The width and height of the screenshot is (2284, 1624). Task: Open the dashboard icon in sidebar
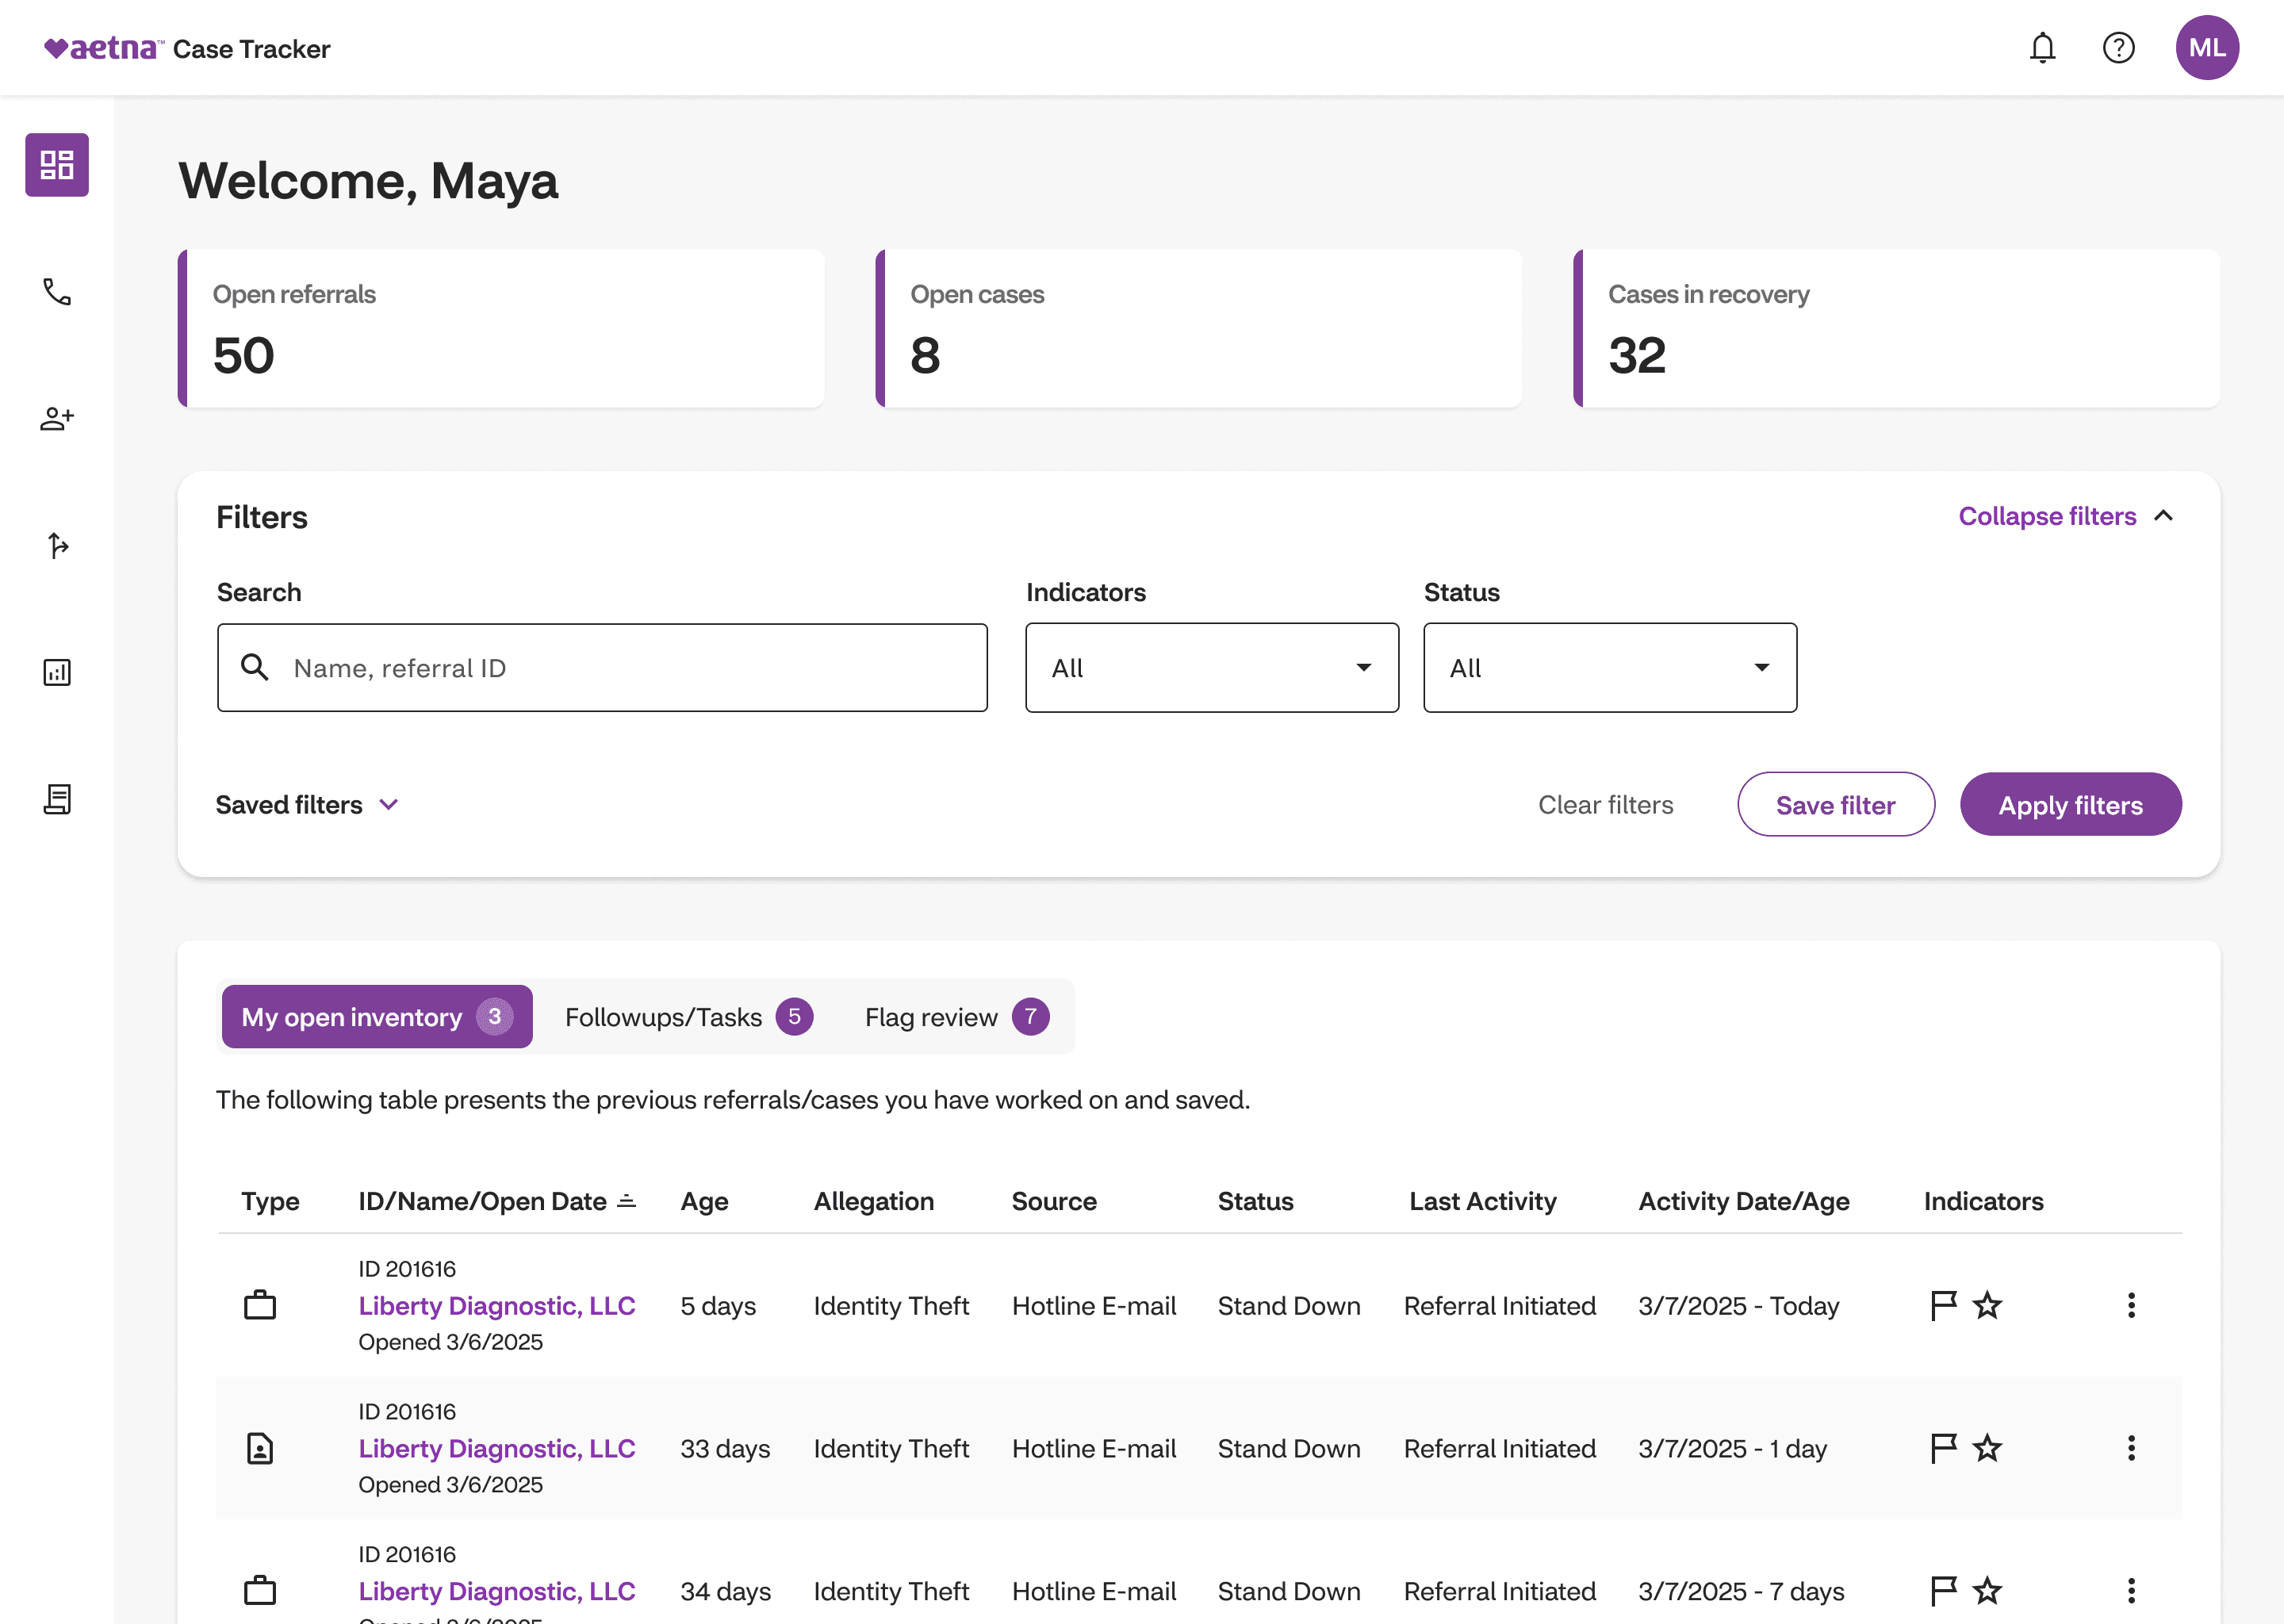(x=57, y=165)
